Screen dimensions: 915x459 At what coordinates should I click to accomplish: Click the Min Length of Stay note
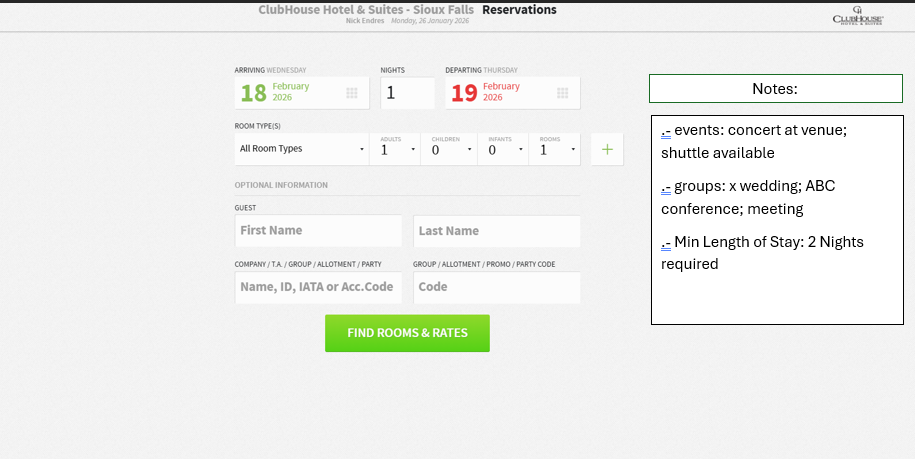point(762,253)
